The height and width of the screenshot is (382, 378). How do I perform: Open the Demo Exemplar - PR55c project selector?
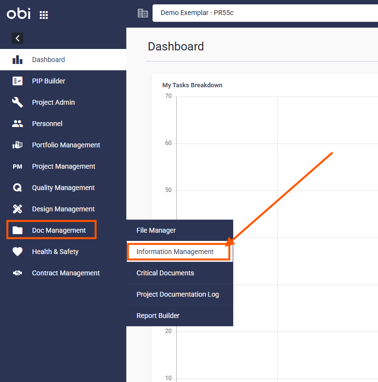click(x=265, y=13)
